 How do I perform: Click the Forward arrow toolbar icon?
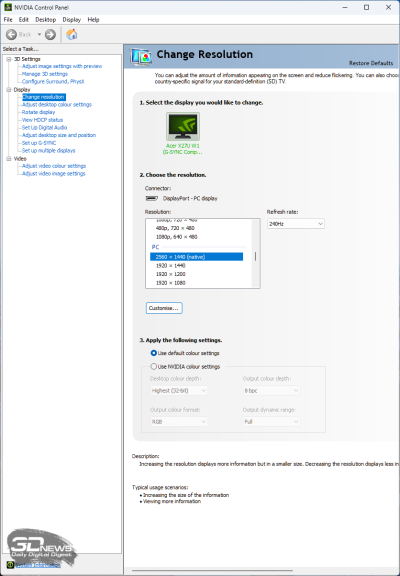[x=50, y=35]
